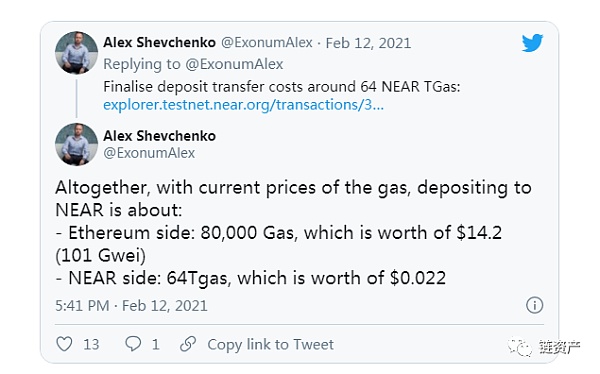
Task: Click the second Alex Shevchenko avatar
Action: [77, 144]
